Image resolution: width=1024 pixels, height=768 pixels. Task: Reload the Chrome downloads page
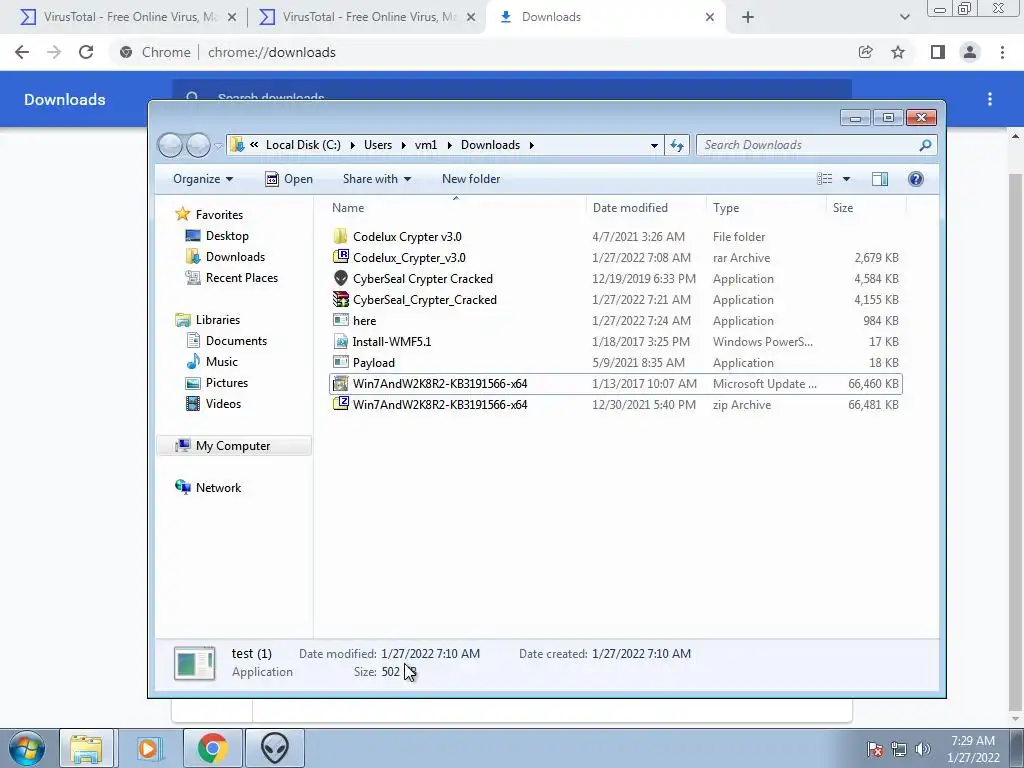pos(86,52)
